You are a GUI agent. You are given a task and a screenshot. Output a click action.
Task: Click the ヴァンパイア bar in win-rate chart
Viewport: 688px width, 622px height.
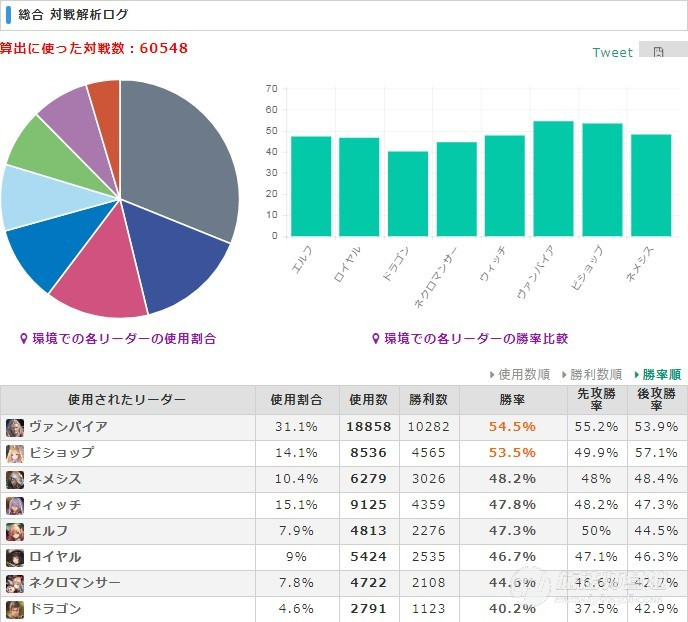click(x=553, y=179)
